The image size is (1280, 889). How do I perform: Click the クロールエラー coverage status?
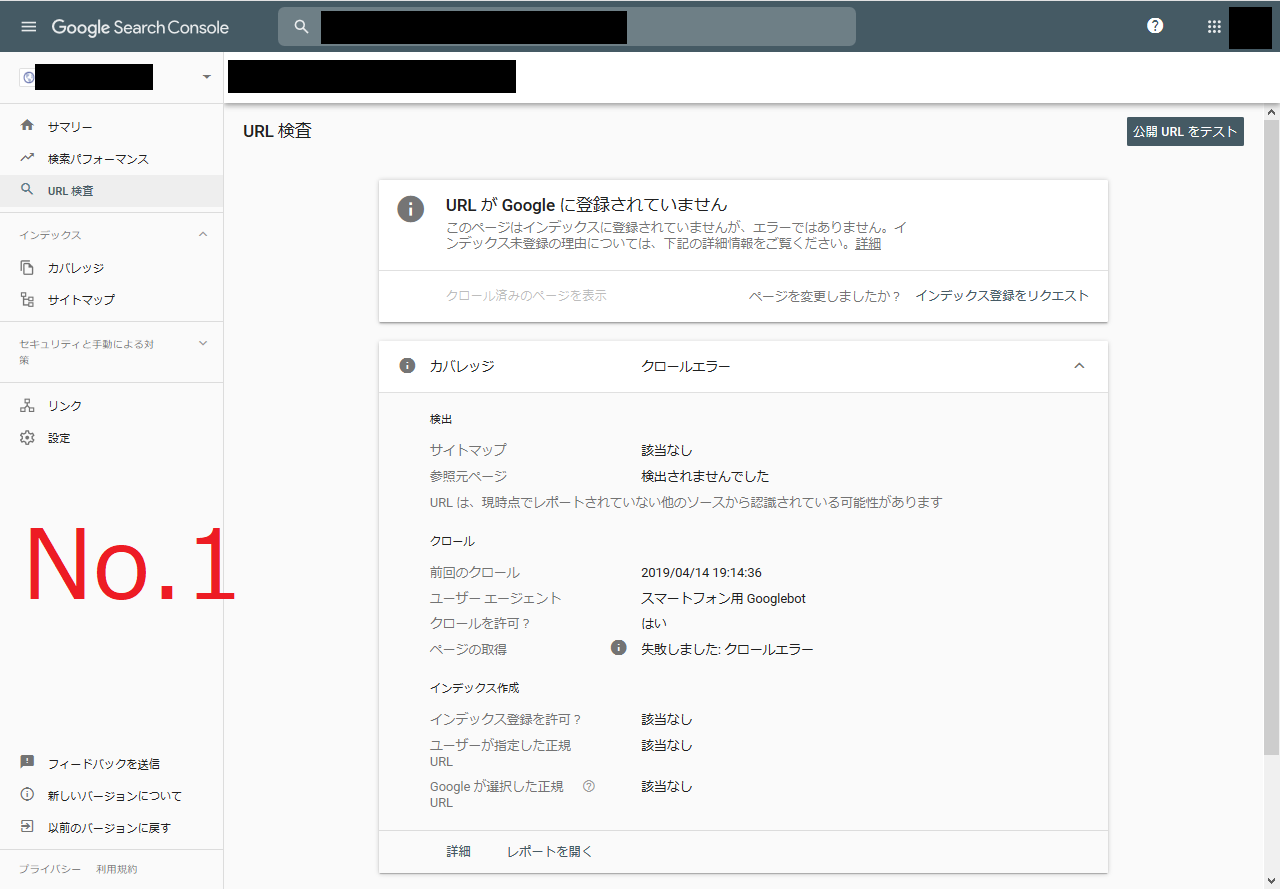pyautogui.click(x=685, y=366)
